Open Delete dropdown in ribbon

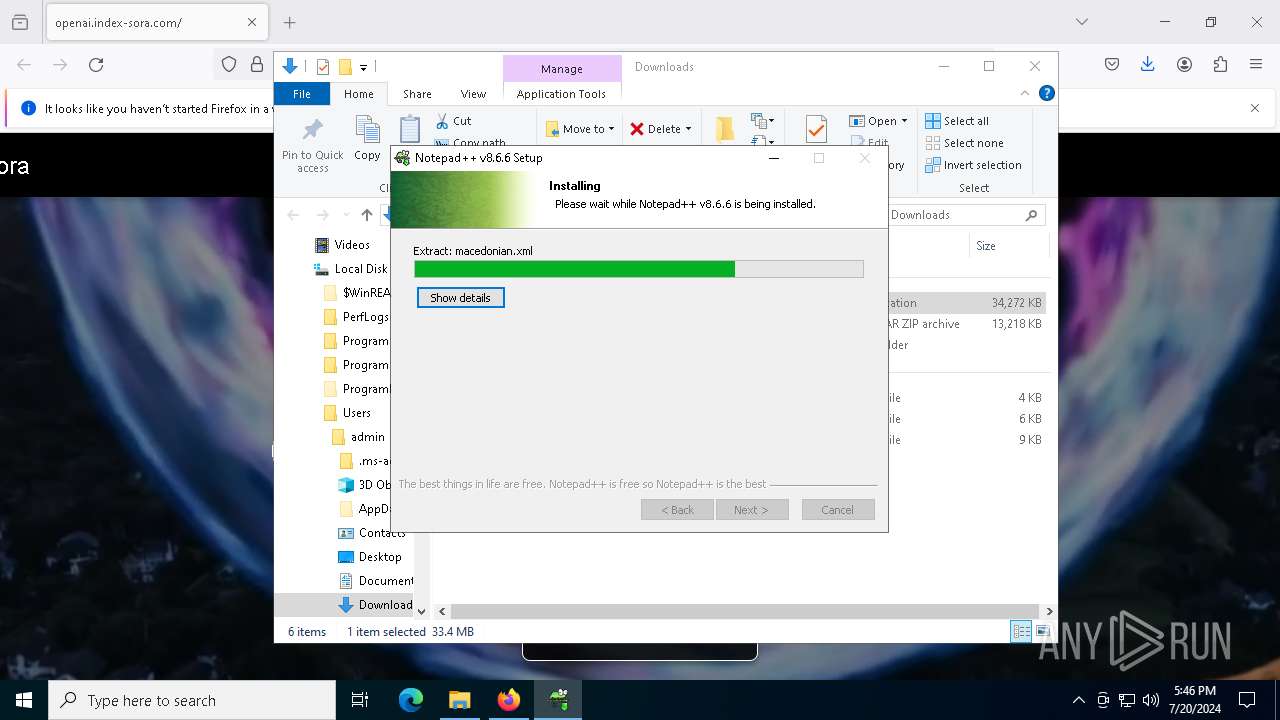(x=661, y=129)
